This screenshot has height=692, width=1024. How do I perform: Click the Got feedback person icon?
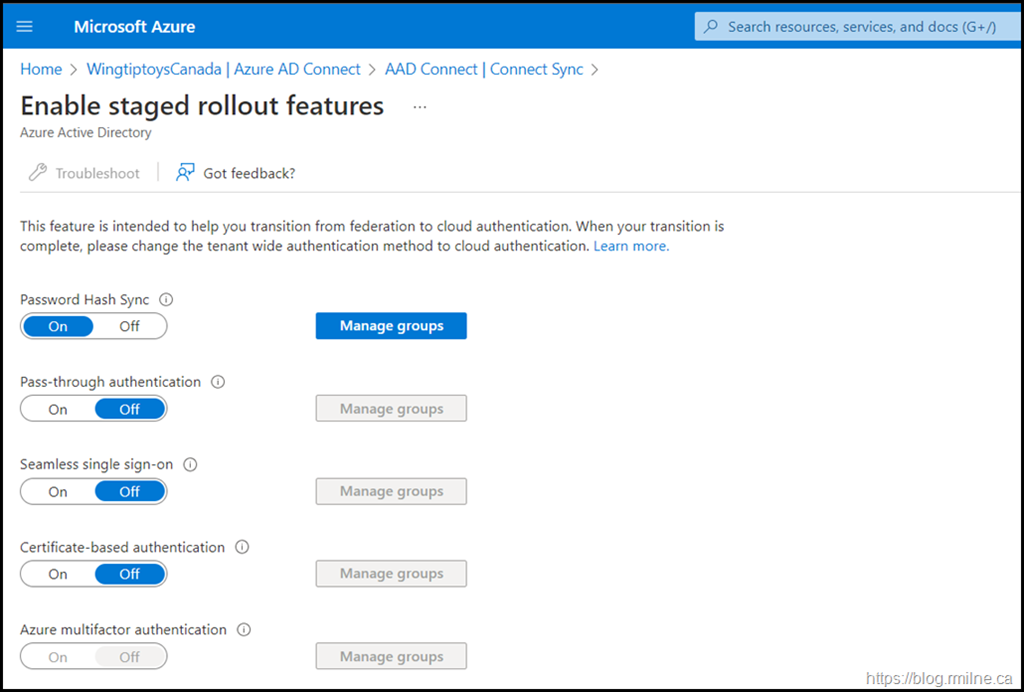coord(185,173)
